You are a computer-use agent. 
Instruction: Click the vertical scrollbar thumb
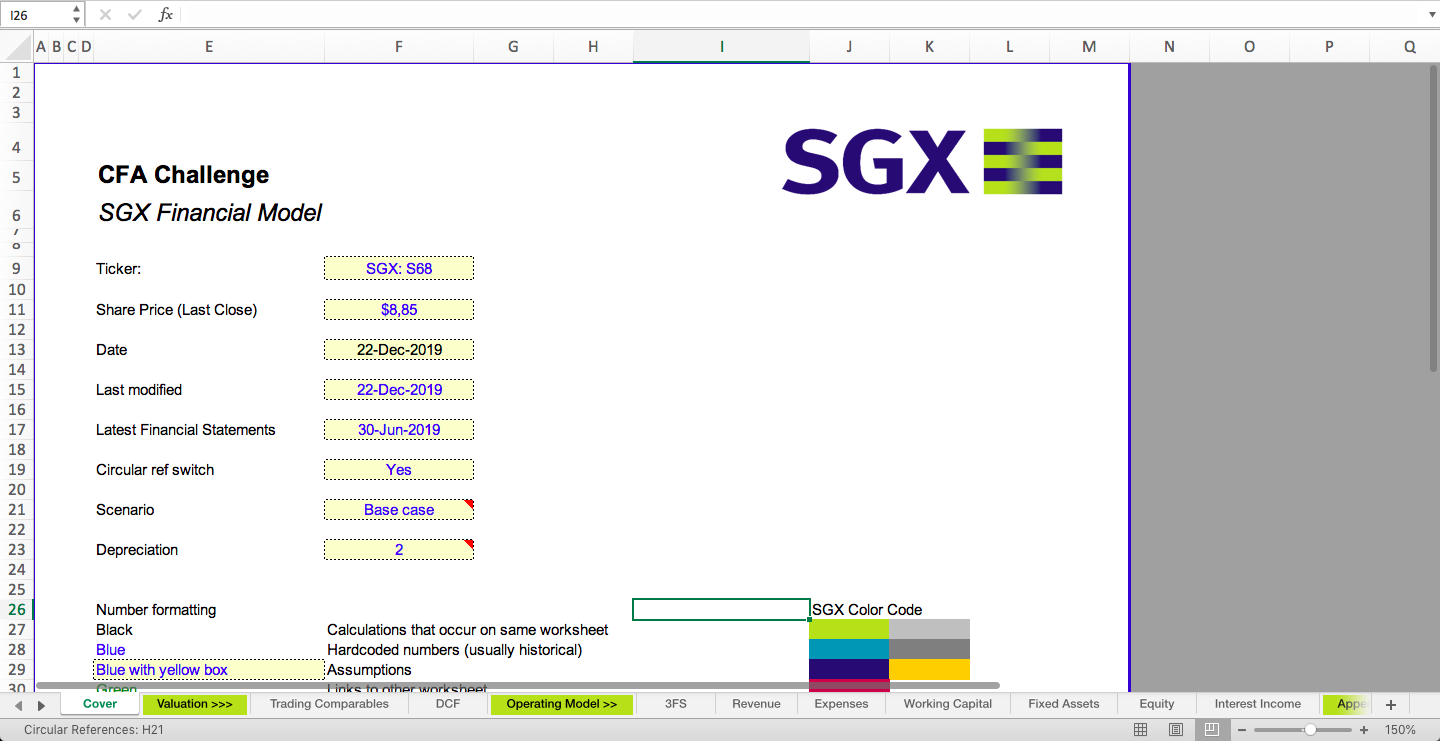1433,220
